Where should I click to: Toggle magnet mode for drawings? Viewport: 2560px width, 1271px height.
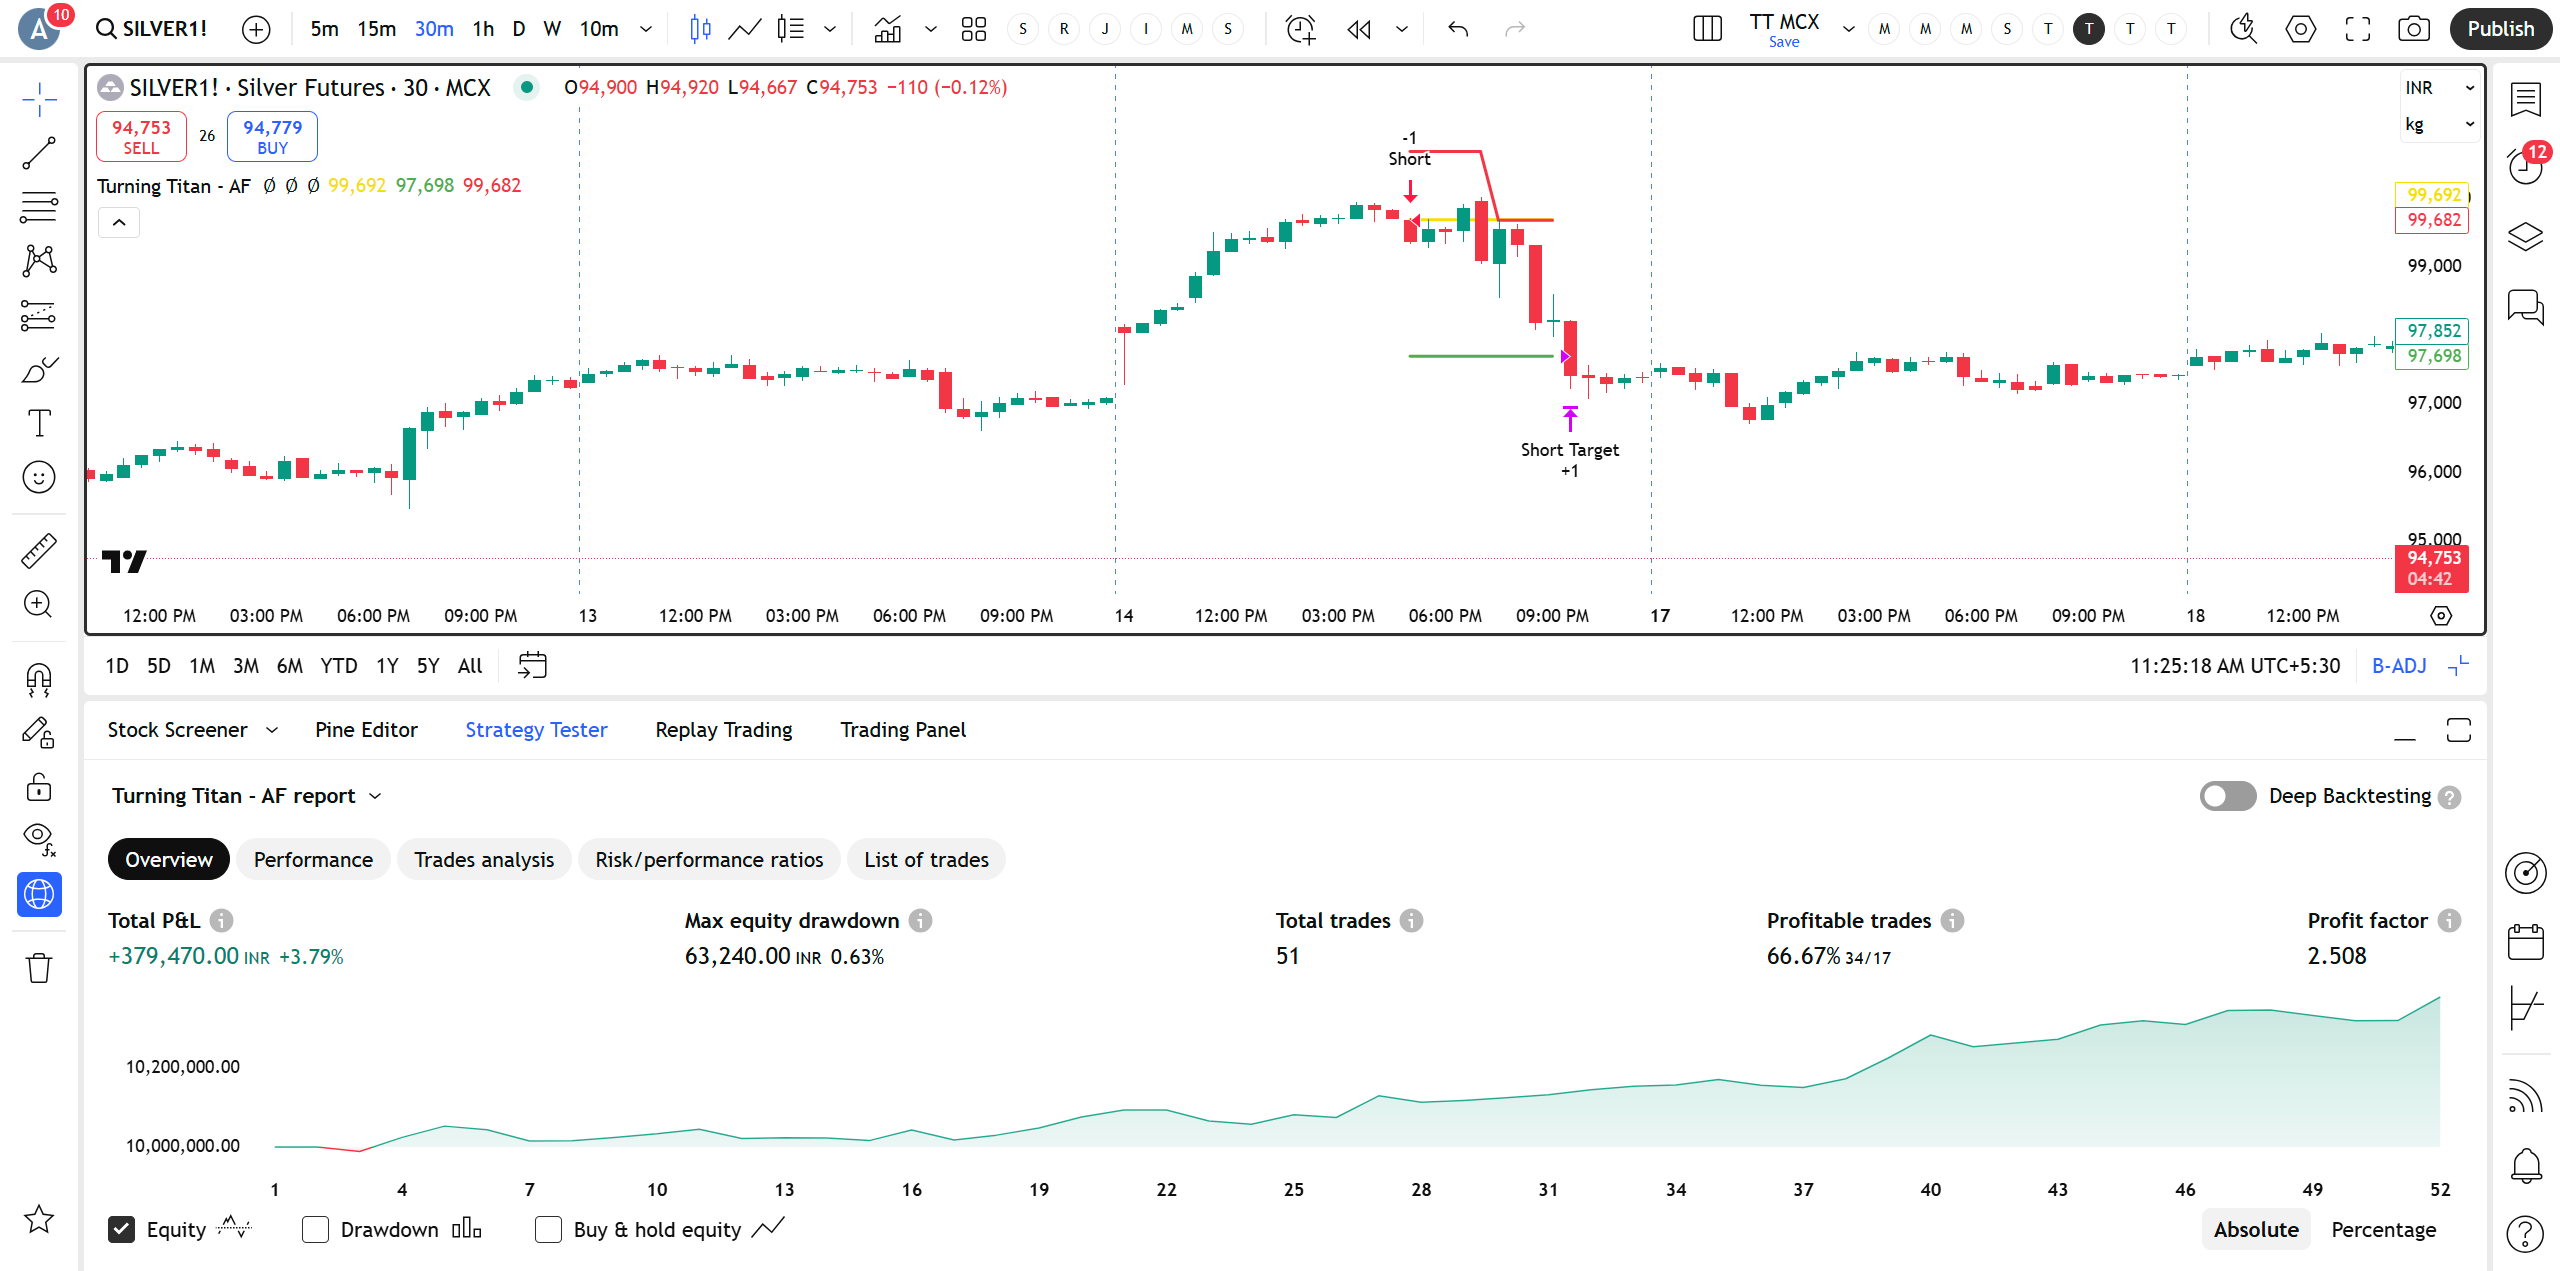point(39,680)
